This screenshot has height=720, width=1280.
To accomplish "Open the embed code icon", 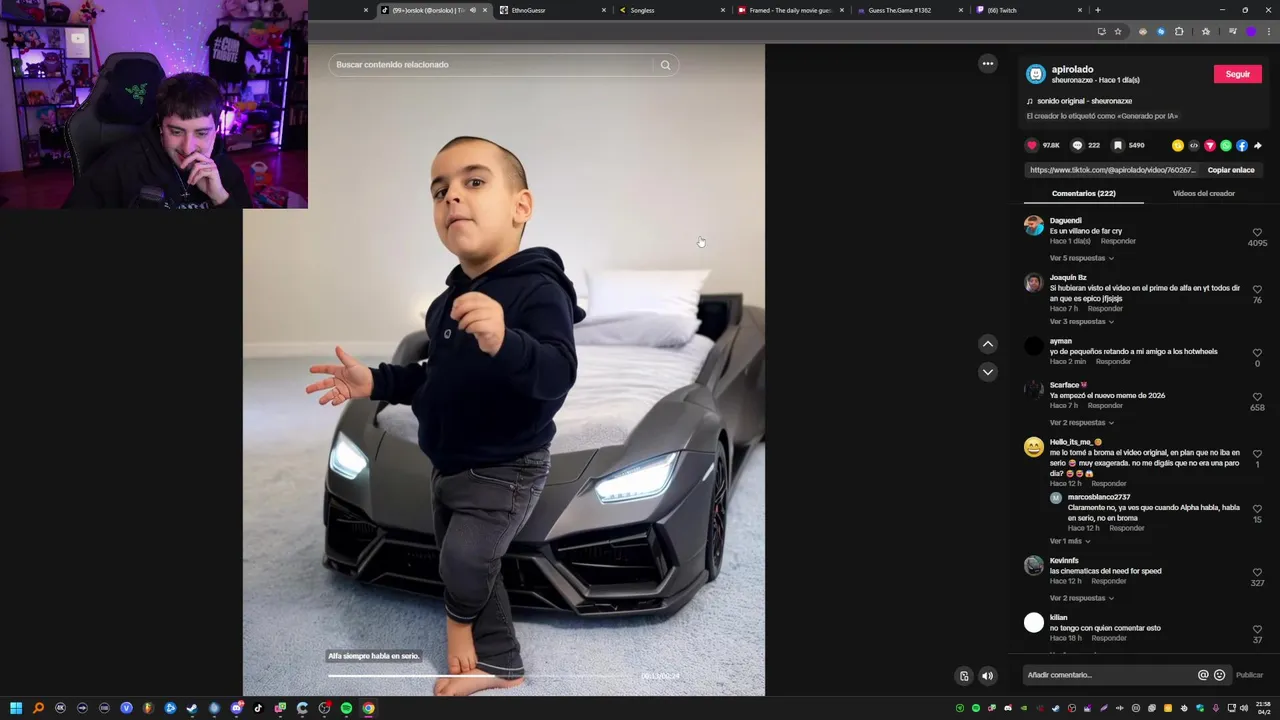I will pos(1194,145).
